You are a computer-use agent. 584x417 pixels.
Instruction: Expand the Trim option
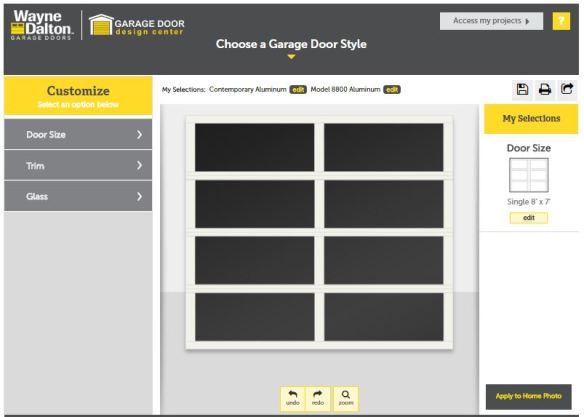click(78, 165)
